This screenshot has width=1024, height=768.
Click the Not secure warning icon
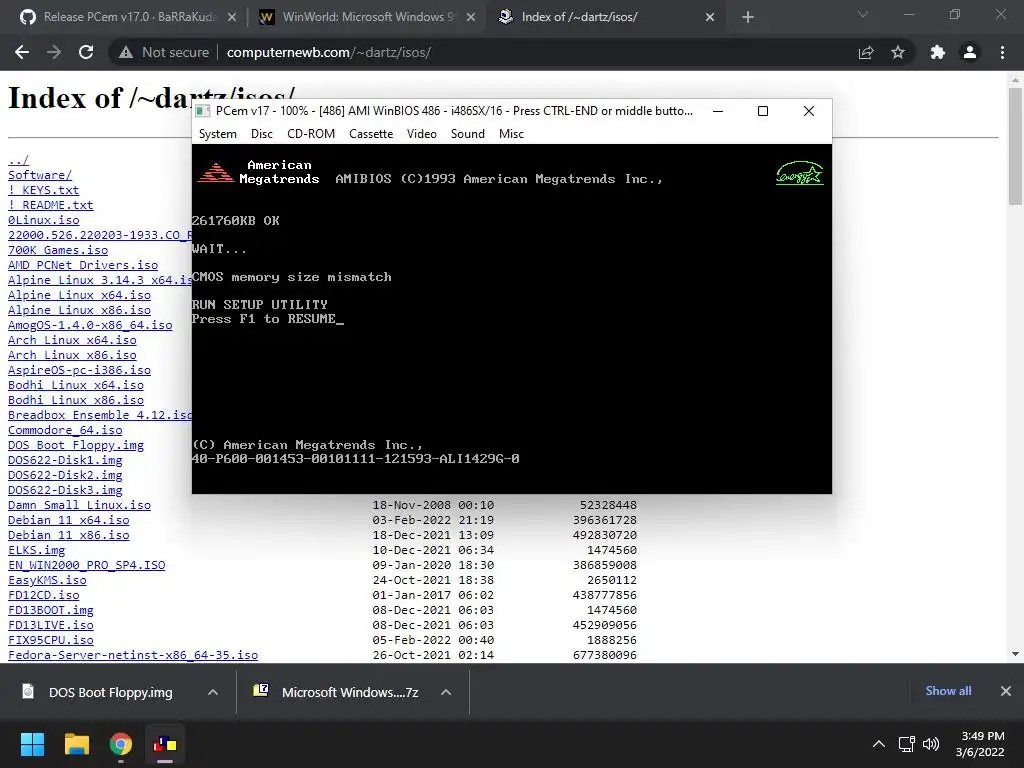click(126, 52)
